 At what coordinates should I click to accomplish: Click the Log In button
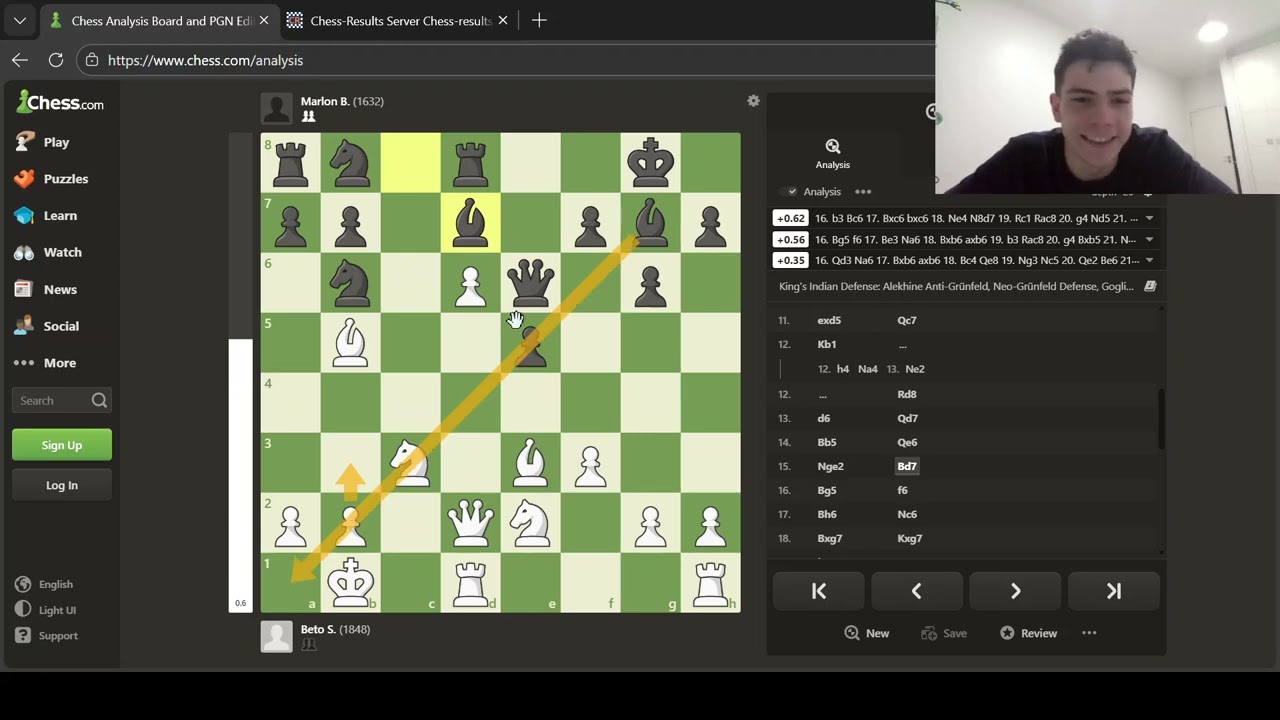coord(62,485)
